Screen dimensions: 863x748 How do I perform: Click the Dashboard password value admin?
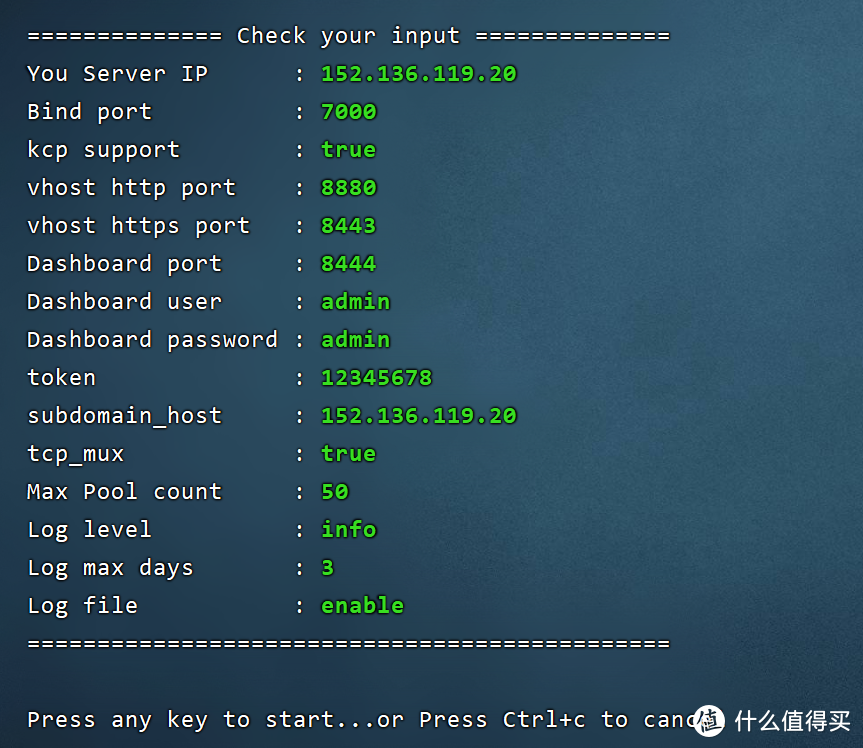coord(355,340)
